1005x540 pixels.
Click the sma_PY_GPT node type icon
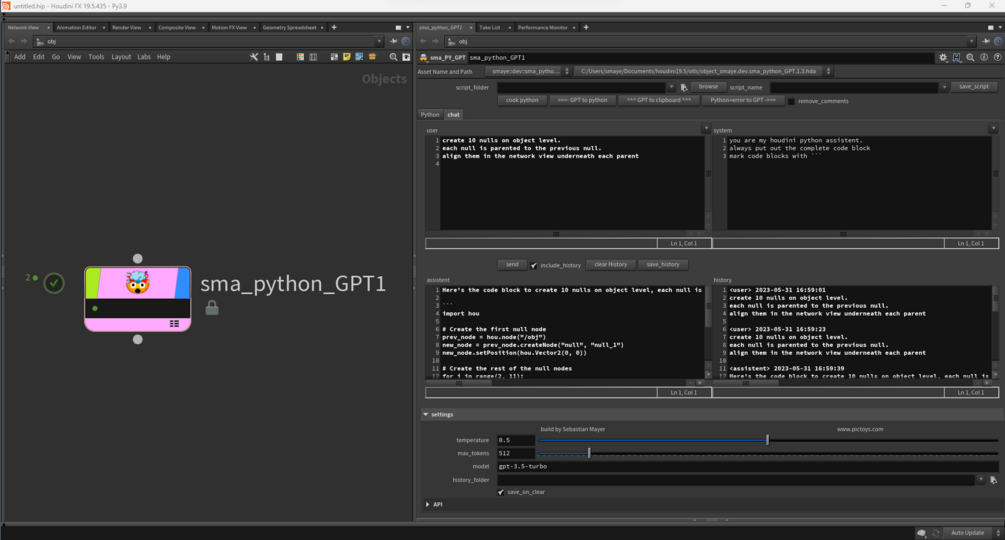pyautogui.click(x=424, y=58)
